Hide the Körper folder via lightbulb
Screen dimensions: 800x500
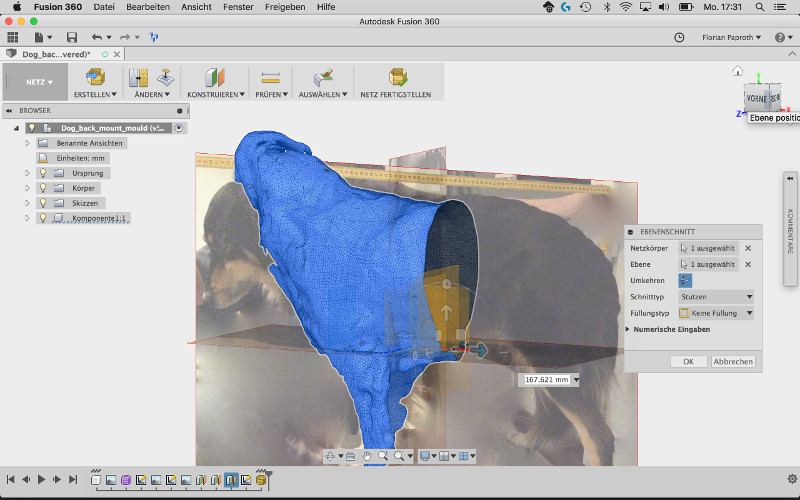pyautogui.click(x=44, y=187)
